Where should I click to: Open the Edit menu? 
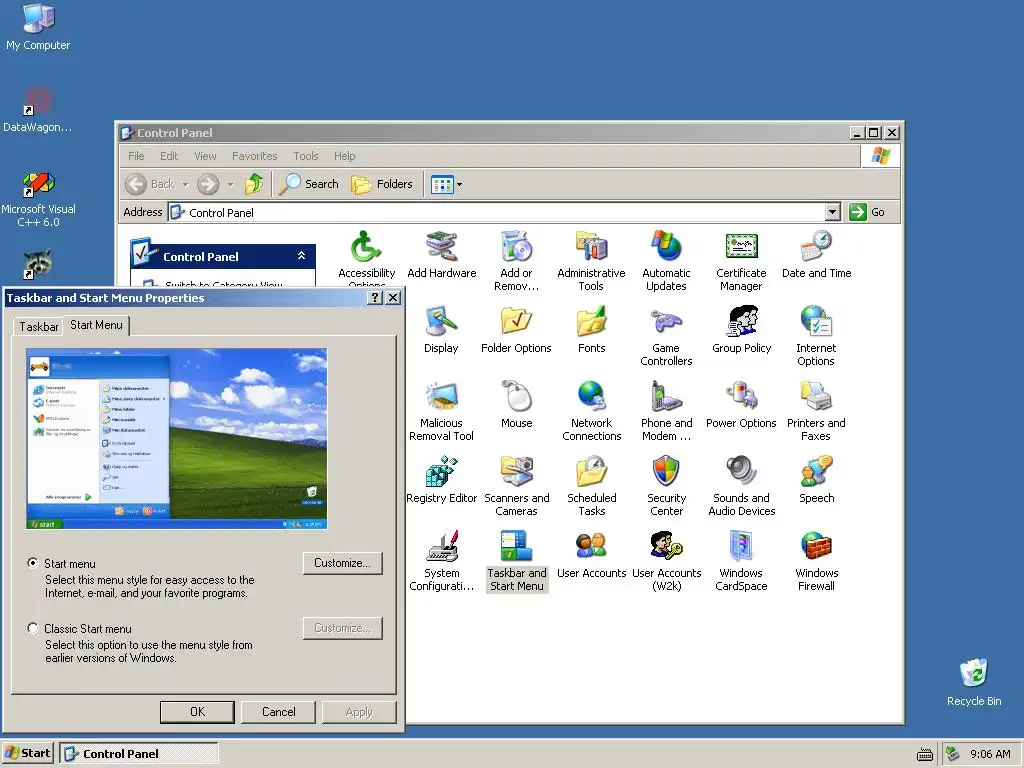click(x=169, y=156)
